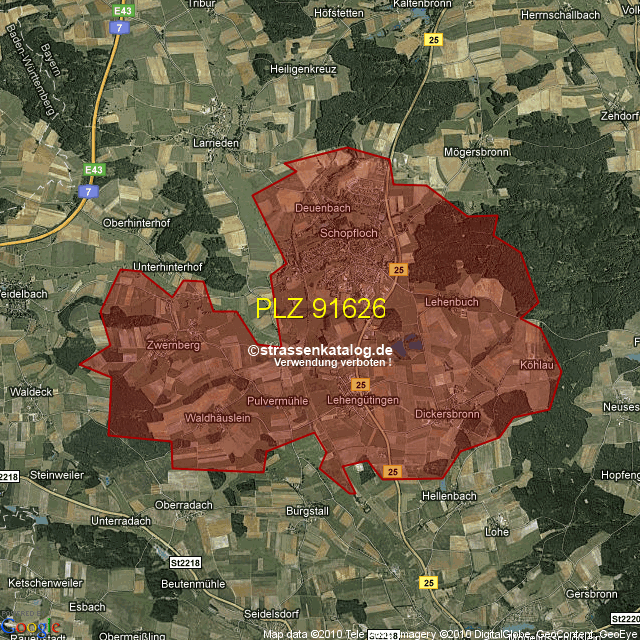Click the Google logo in the corner
The image size is (640, 640).
click(30, 626)
